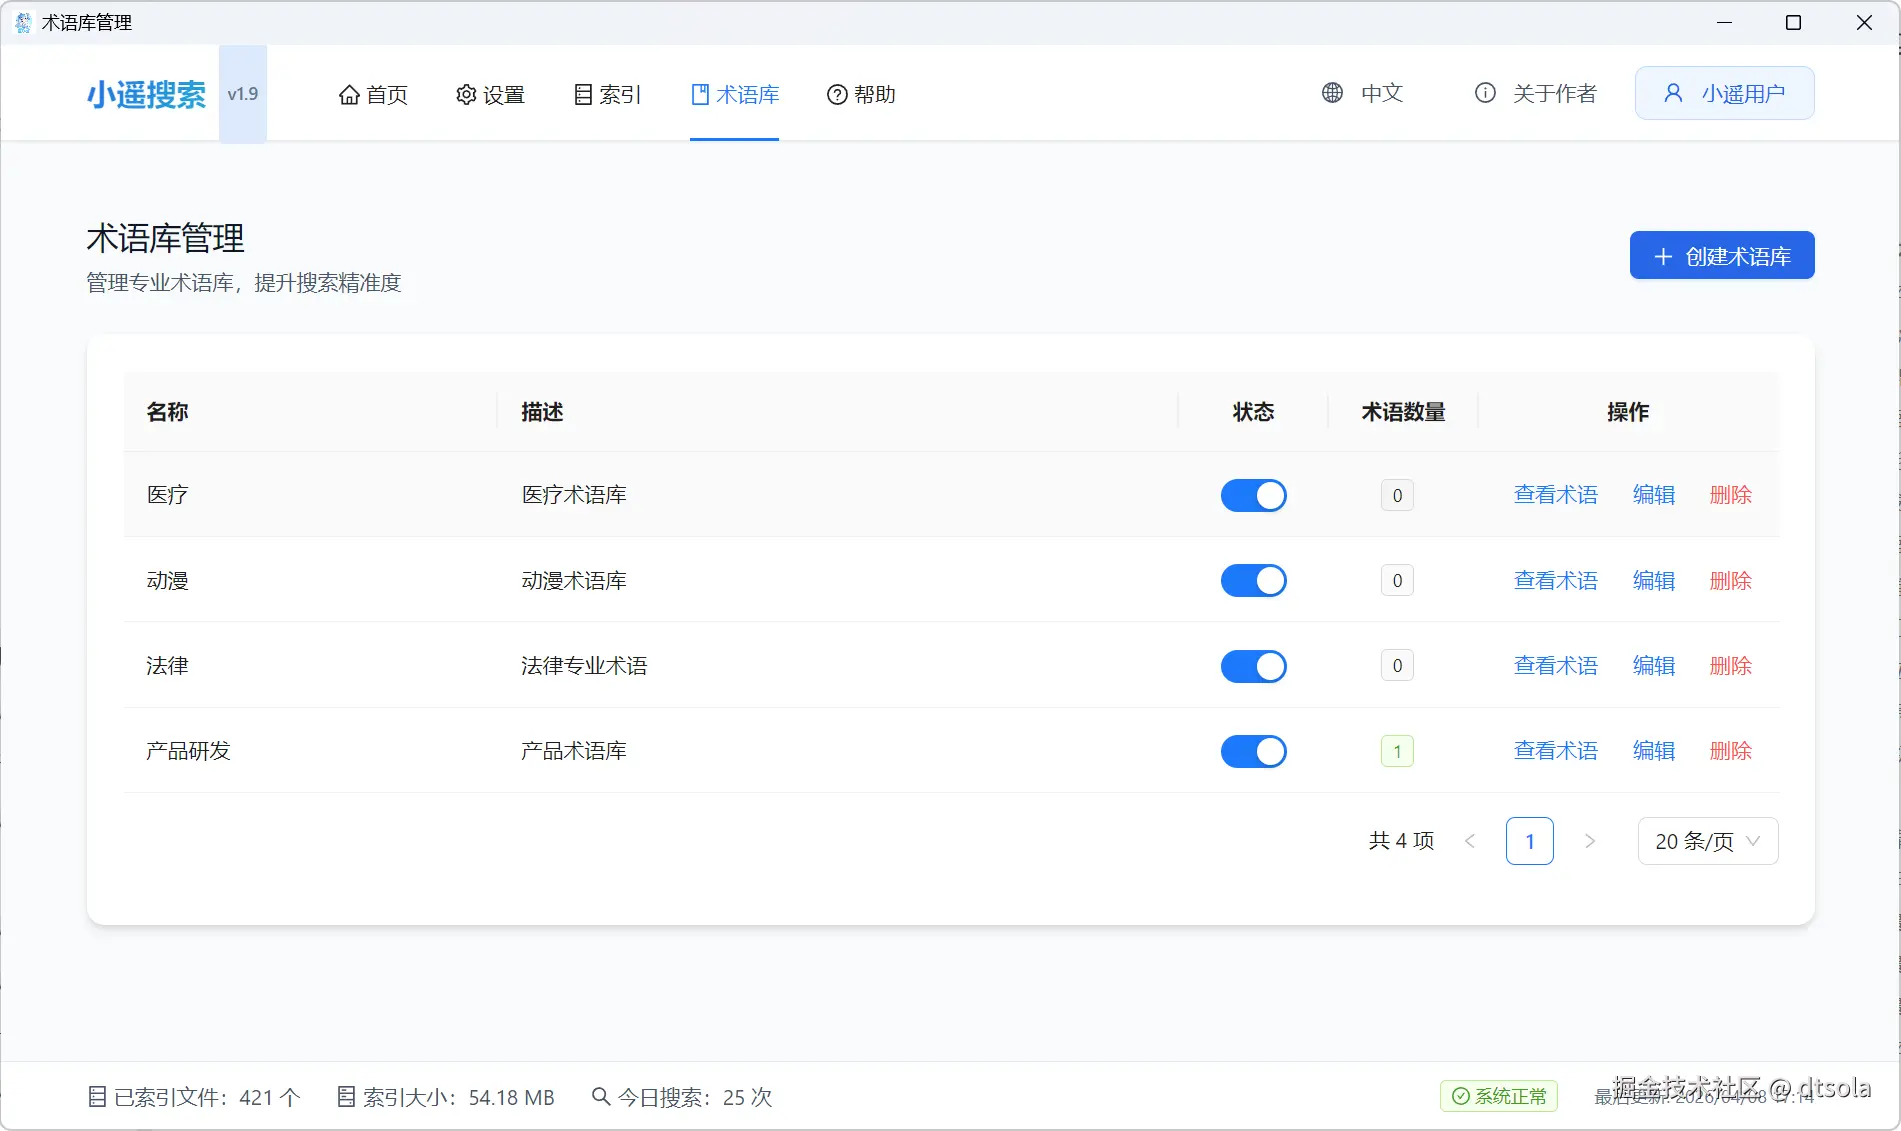The width and height of the screenshot is (1901, 1131).
Task: Click the search magnifier icon in status bar
Action: click(x=601, y=1096)
